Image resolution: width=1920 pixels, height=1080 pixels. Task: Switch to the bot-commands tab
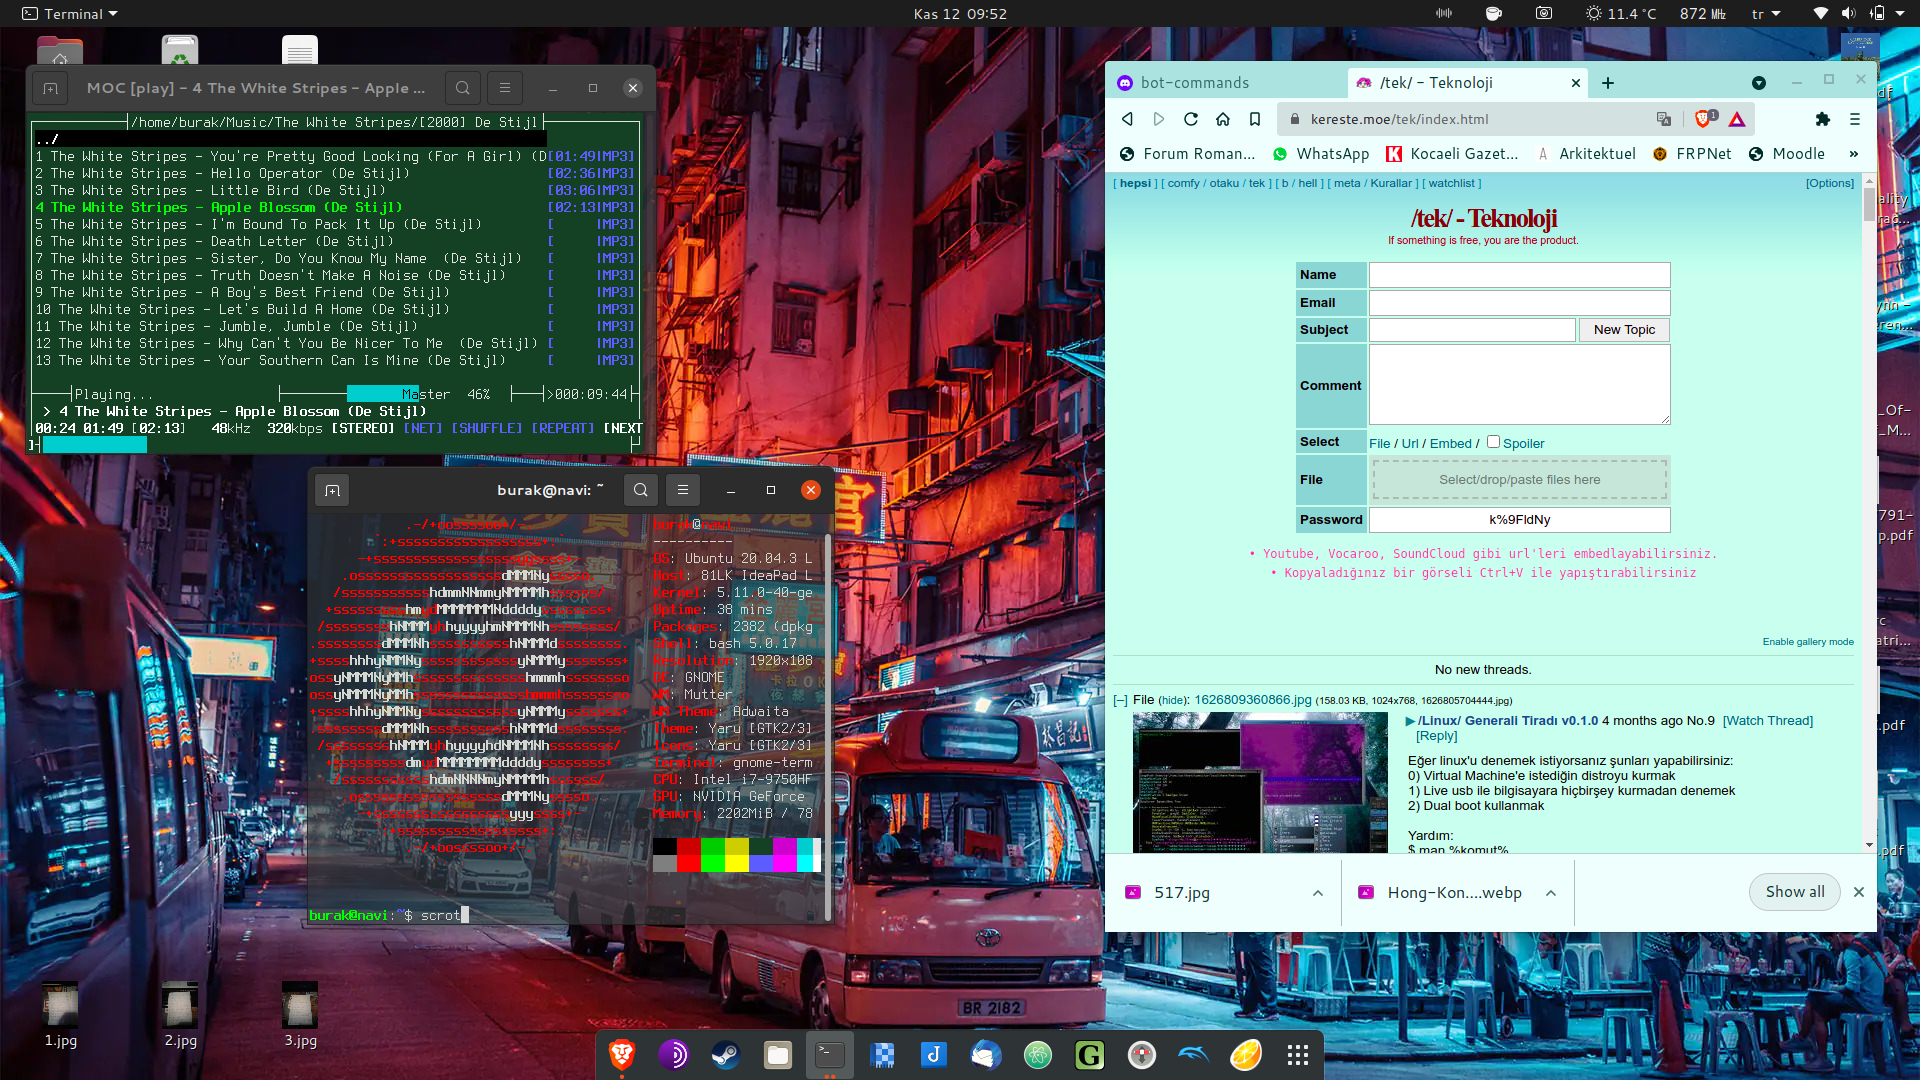[x=1225, y=83]
